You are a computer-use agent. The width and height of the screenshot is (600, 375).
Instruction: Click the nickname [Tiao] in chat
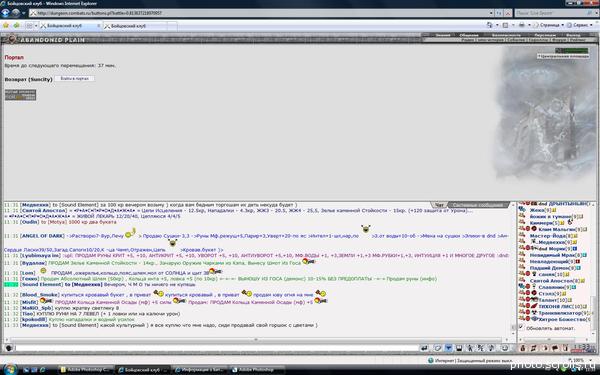click(x=28, y=314)
